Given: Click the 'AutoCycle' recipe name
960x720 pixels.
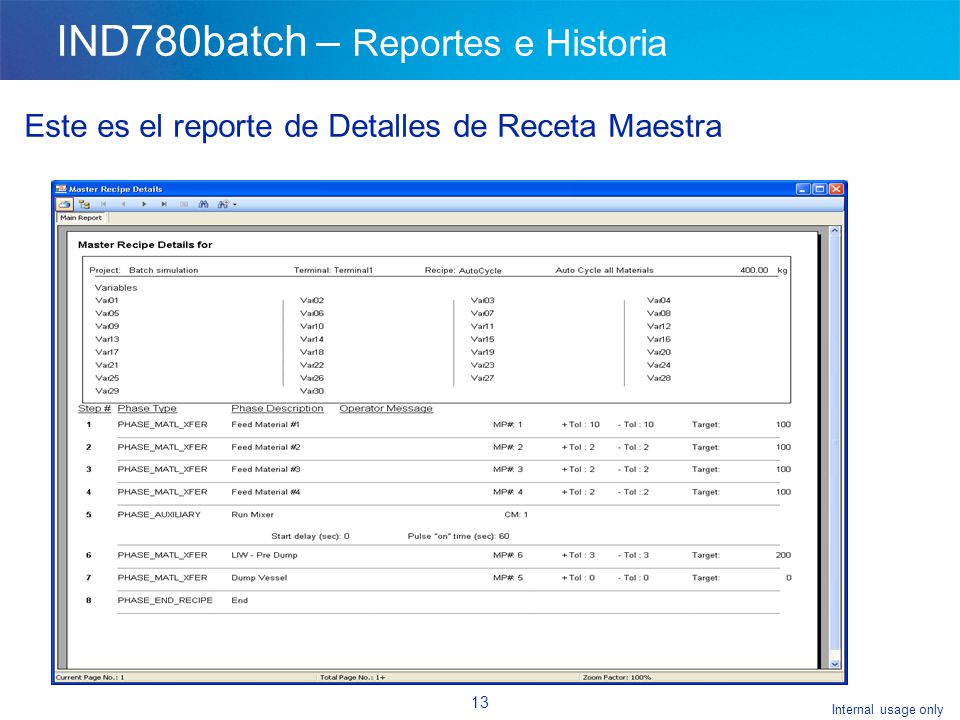Looking at the screenshot, I should pos(480,271).
